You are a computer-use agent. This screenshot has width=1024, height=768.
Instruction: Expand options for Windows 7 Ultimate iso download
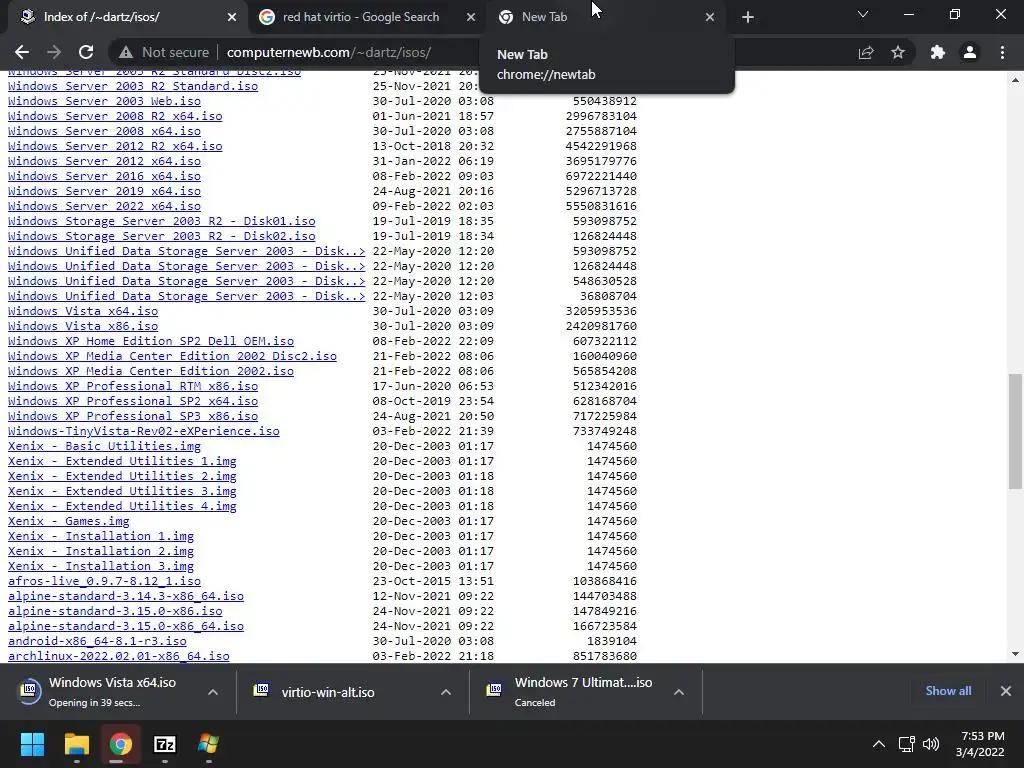point(679,692)
